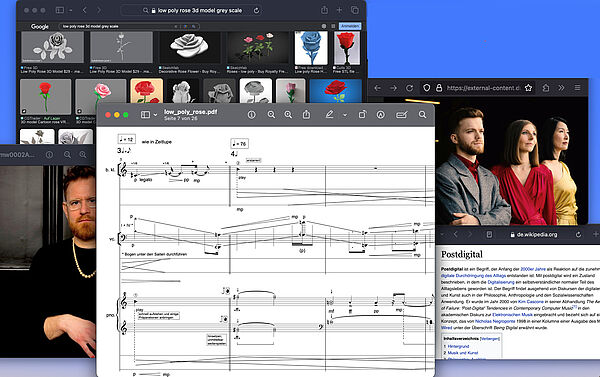
Task: Toggle Markup toolbar in low_poly_rose.pdf window
Action: tap(380, 114)
